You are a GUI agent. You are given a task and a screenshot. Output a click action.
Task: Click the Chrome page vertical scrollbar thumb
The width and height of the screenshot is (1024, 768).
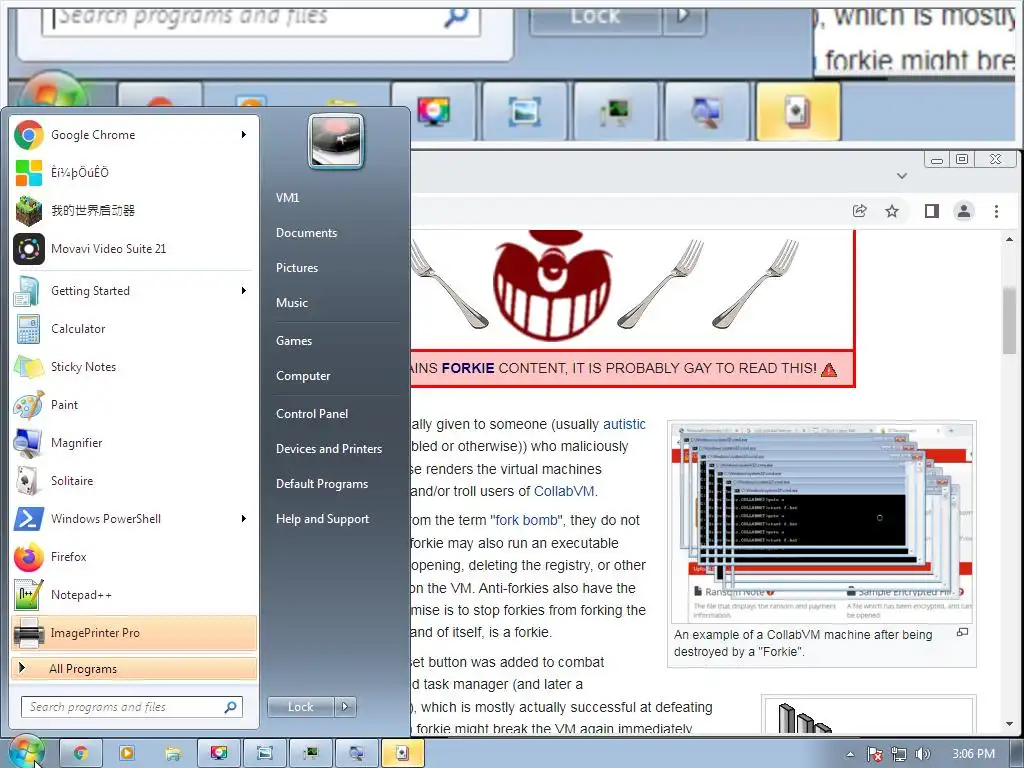click(x=1009, y=320)
